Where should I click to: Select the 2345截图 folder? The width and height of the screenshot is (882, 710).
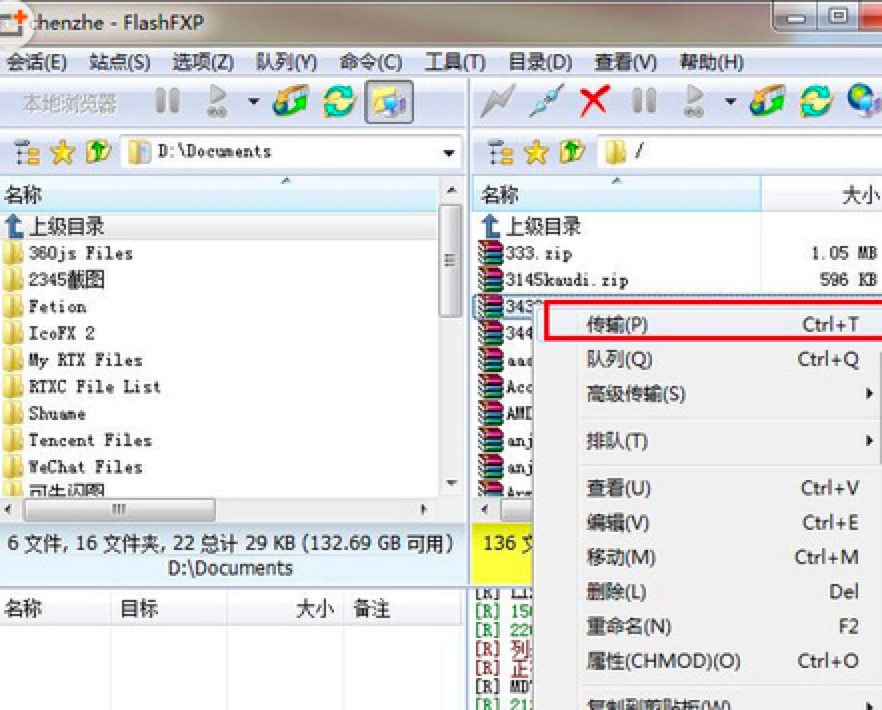pos(218,280)
